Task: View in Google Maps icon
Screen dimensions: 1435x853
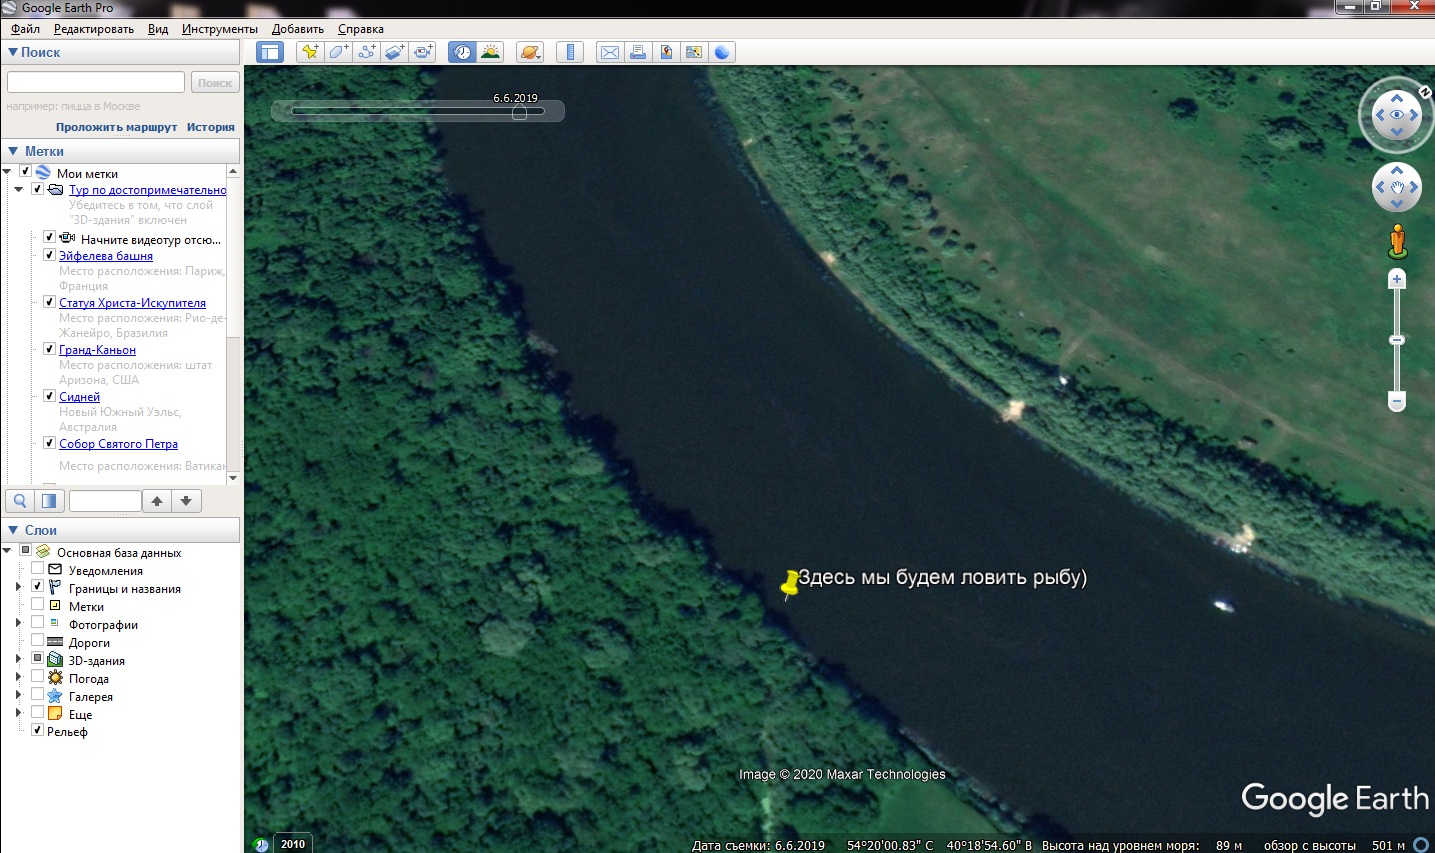Action: point(693,52)
